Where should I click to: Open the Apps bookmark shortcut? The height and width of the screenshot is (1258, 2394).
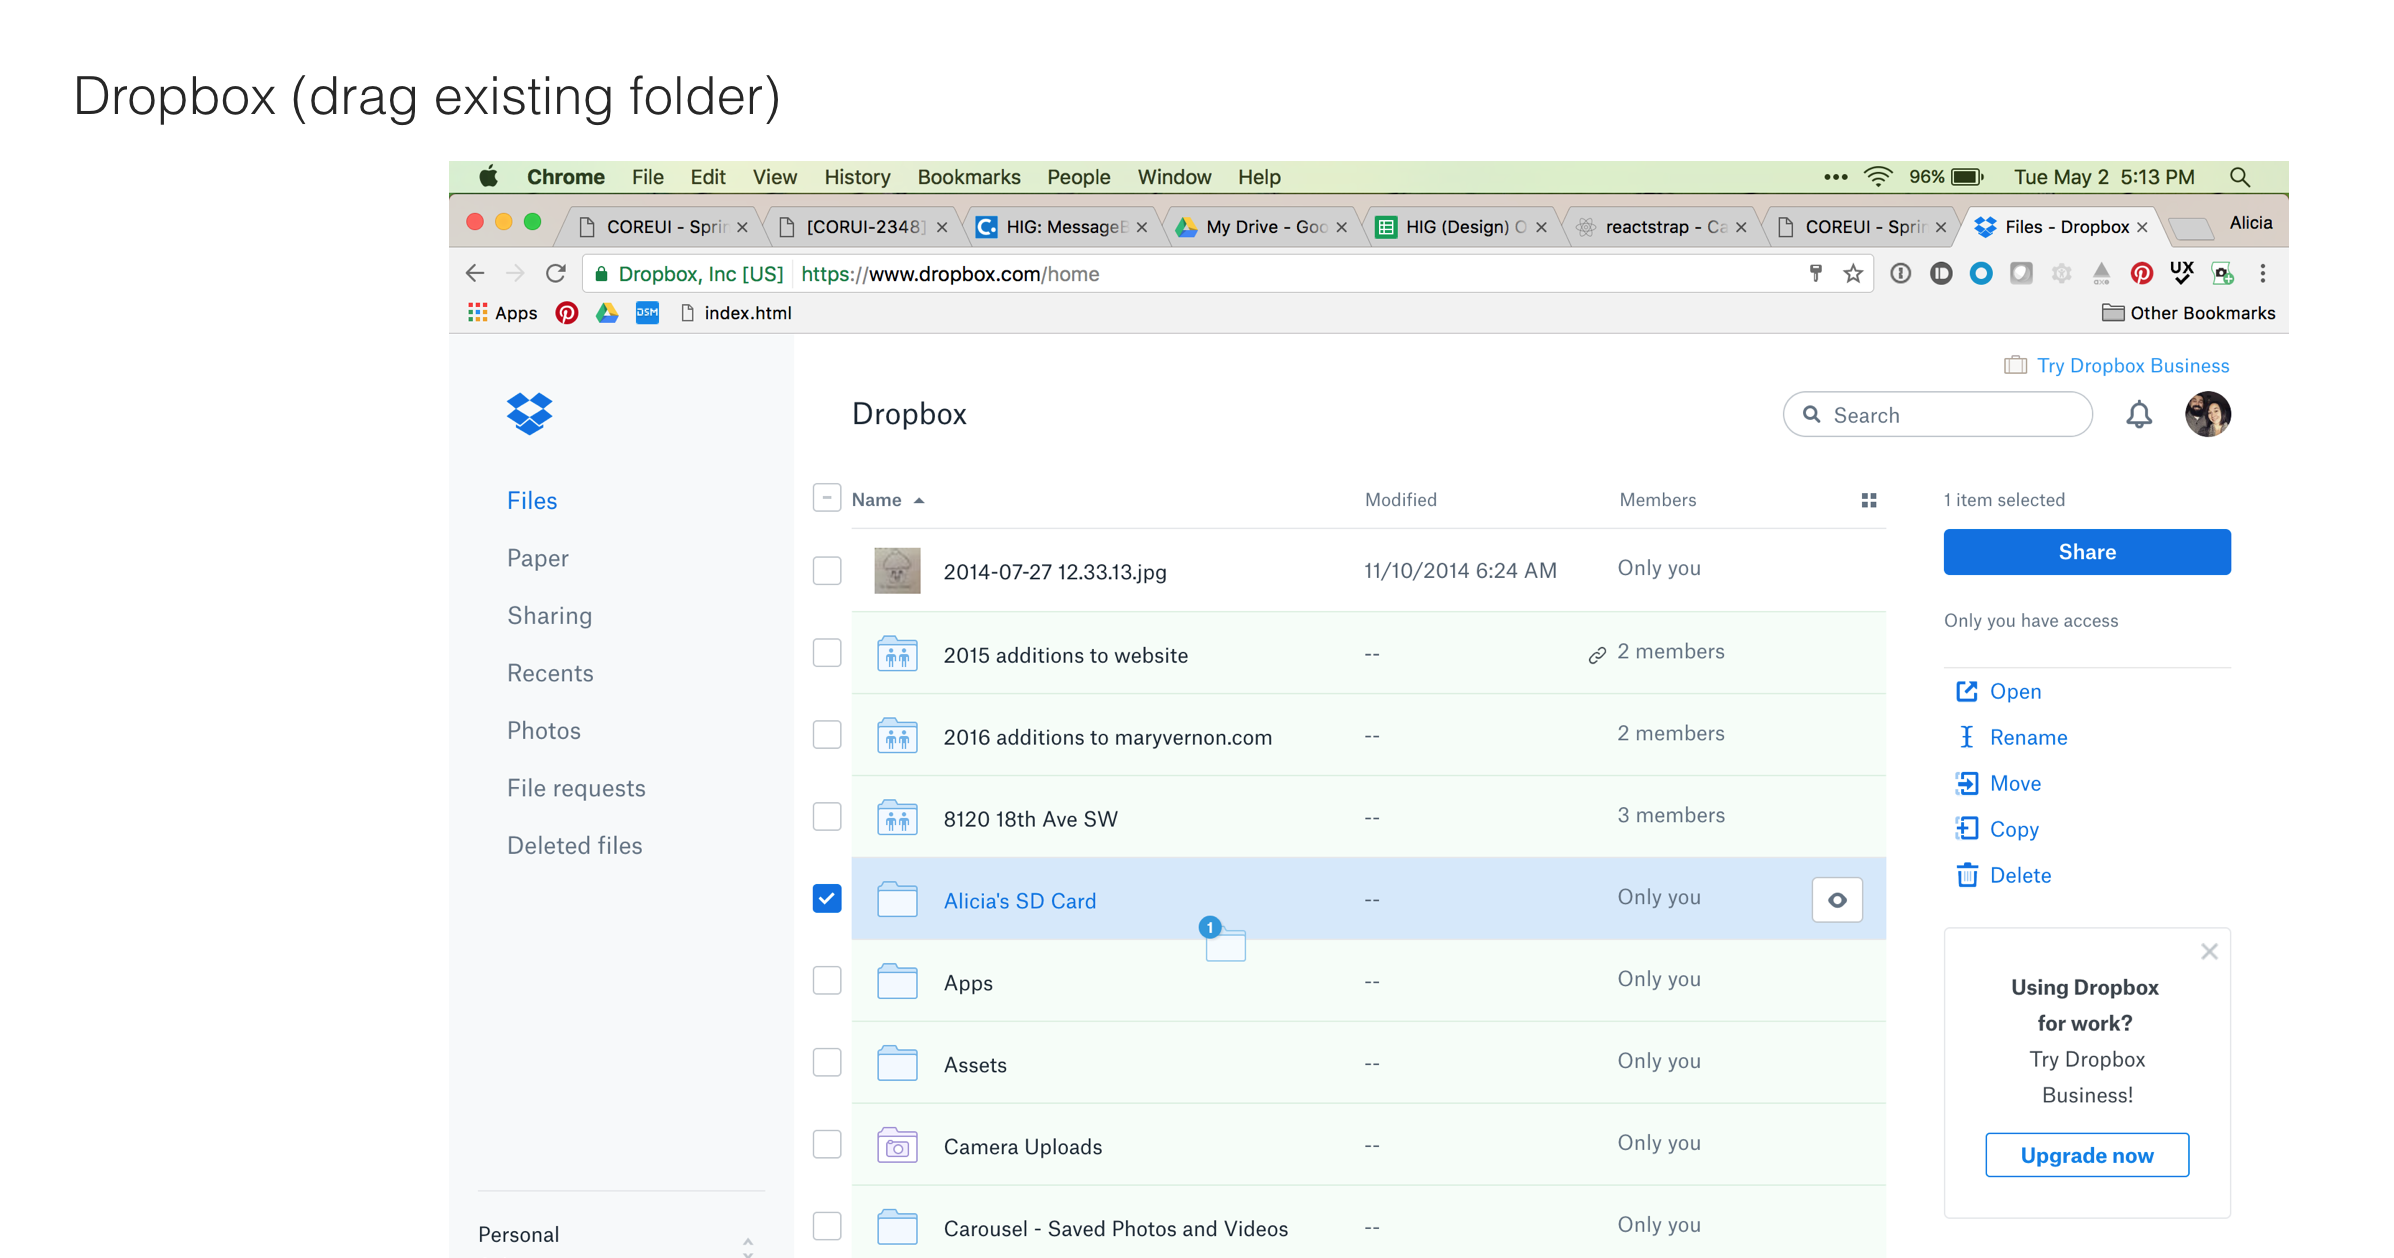(503, 313)
